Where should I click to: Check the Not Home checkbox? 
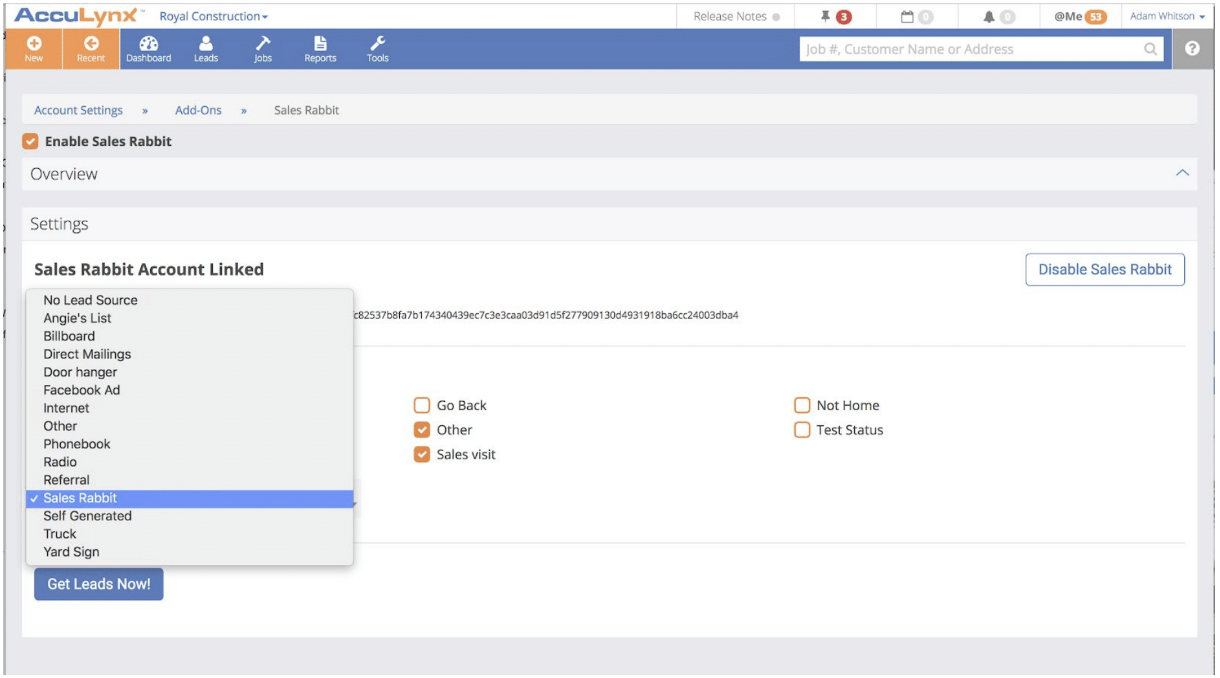pos(802,406)
